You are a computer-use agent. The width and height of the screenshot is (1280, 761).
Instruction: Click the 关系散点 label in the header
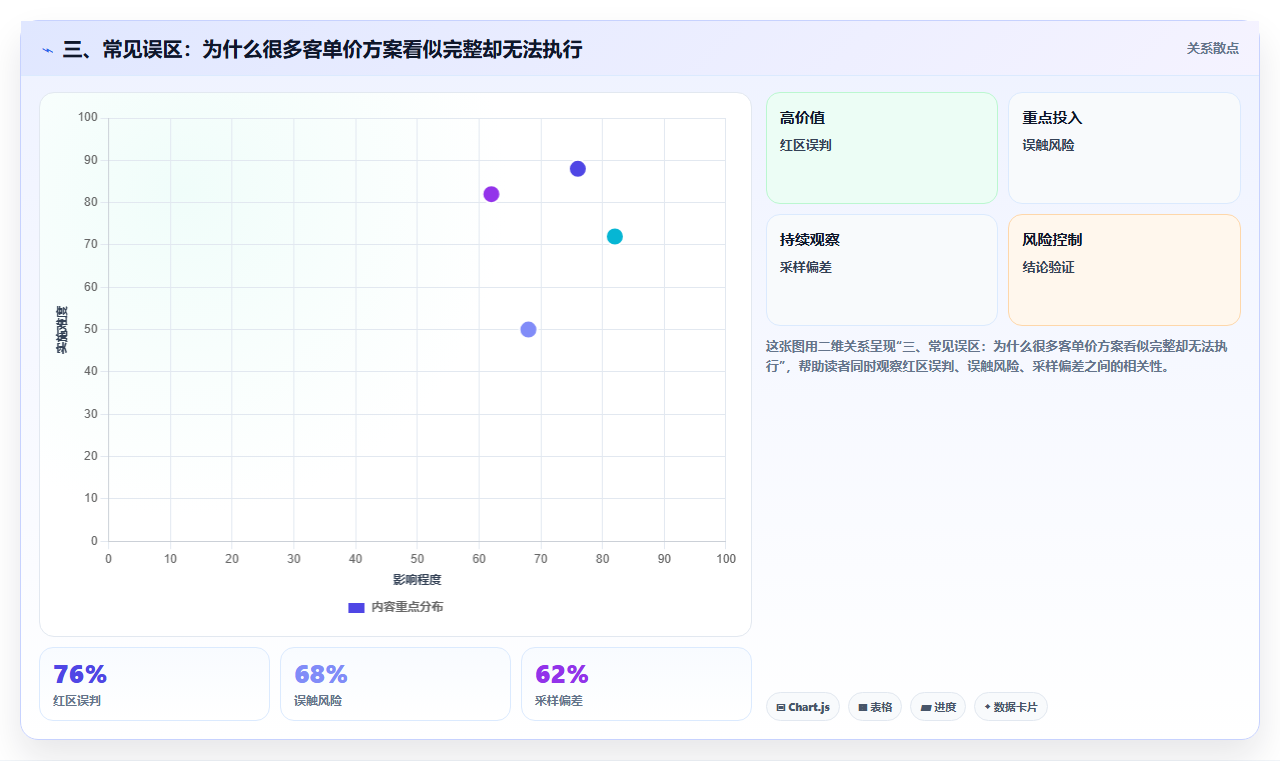1212,48
